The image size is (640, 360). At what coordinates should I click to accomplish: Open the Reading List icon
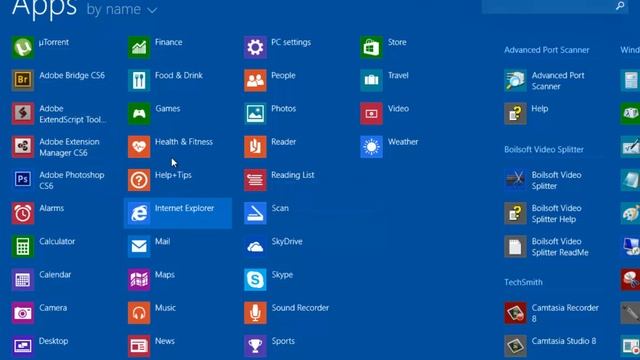tap(255, 180)
